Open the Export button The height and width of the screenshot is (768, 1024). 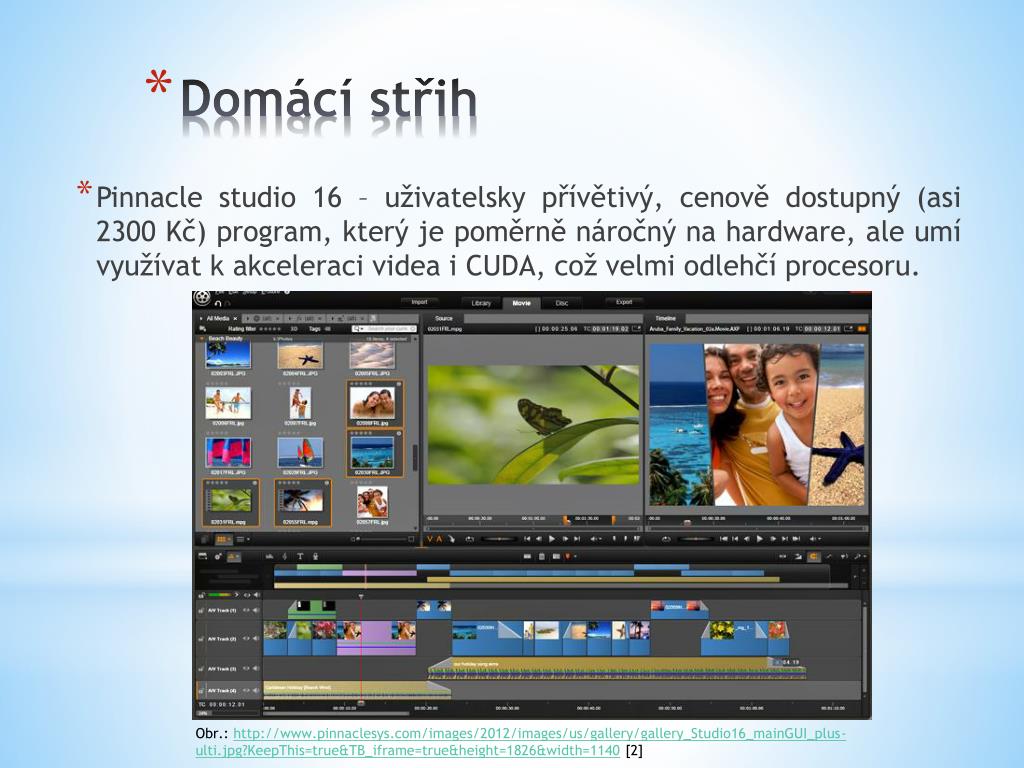(624, 302)
